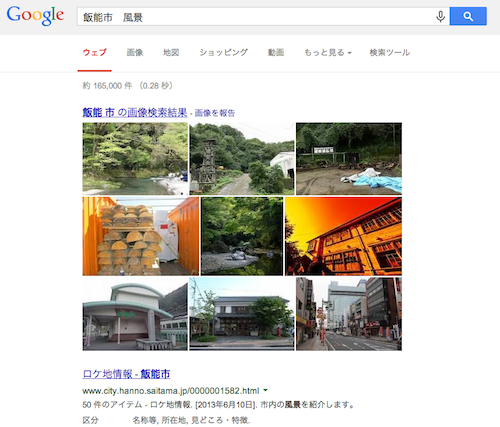Open 検索ツール search tools options

(389, 52)
